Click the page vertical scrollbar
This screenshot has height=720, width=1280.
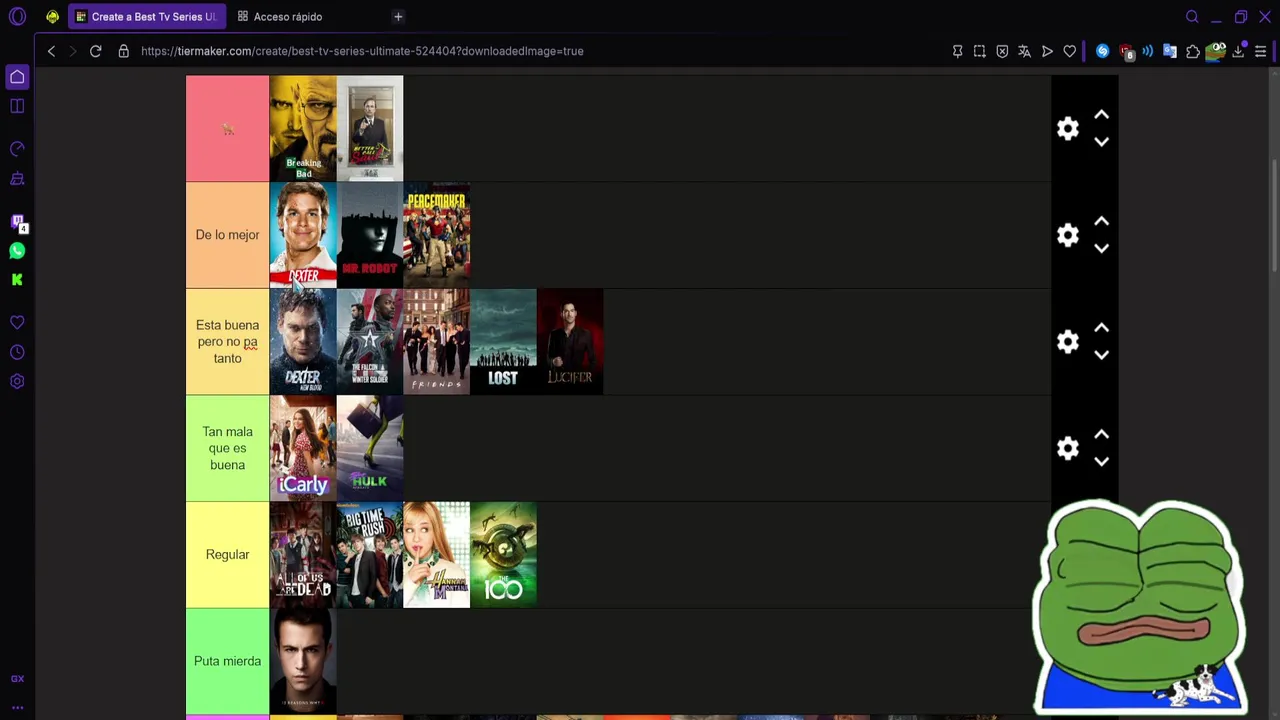(1276, 215)
